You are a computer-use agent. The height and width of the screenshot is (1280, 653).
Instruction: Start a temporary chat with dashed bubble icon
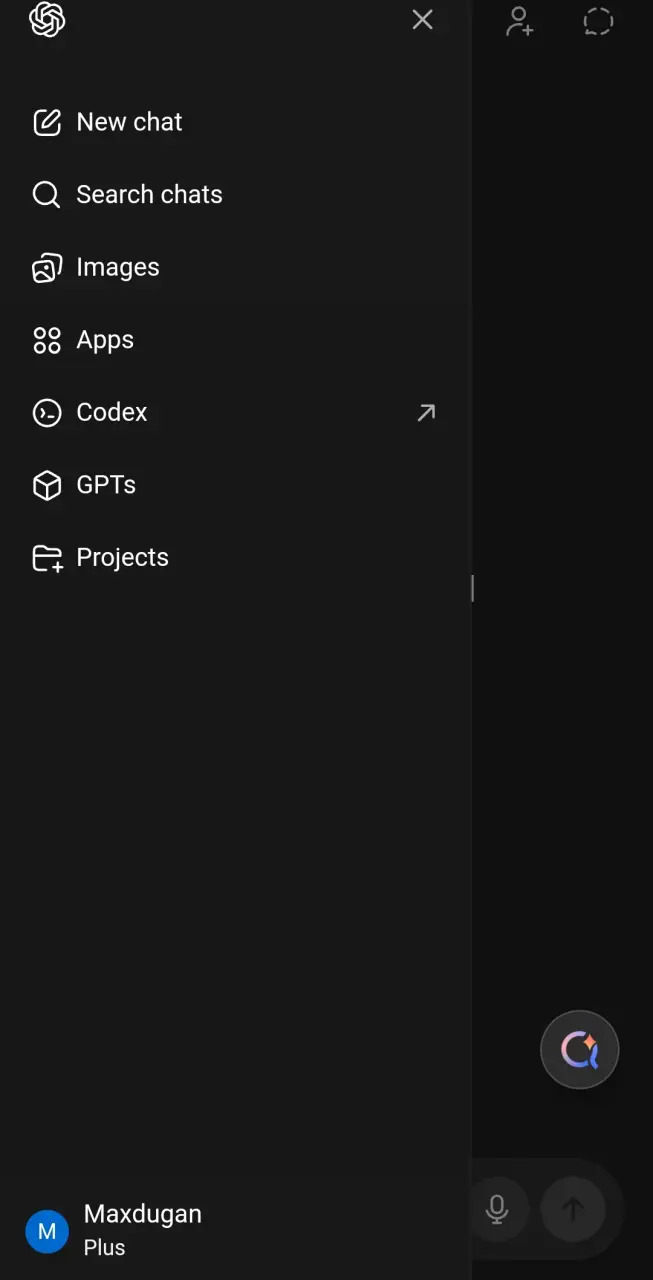(598, 21)
